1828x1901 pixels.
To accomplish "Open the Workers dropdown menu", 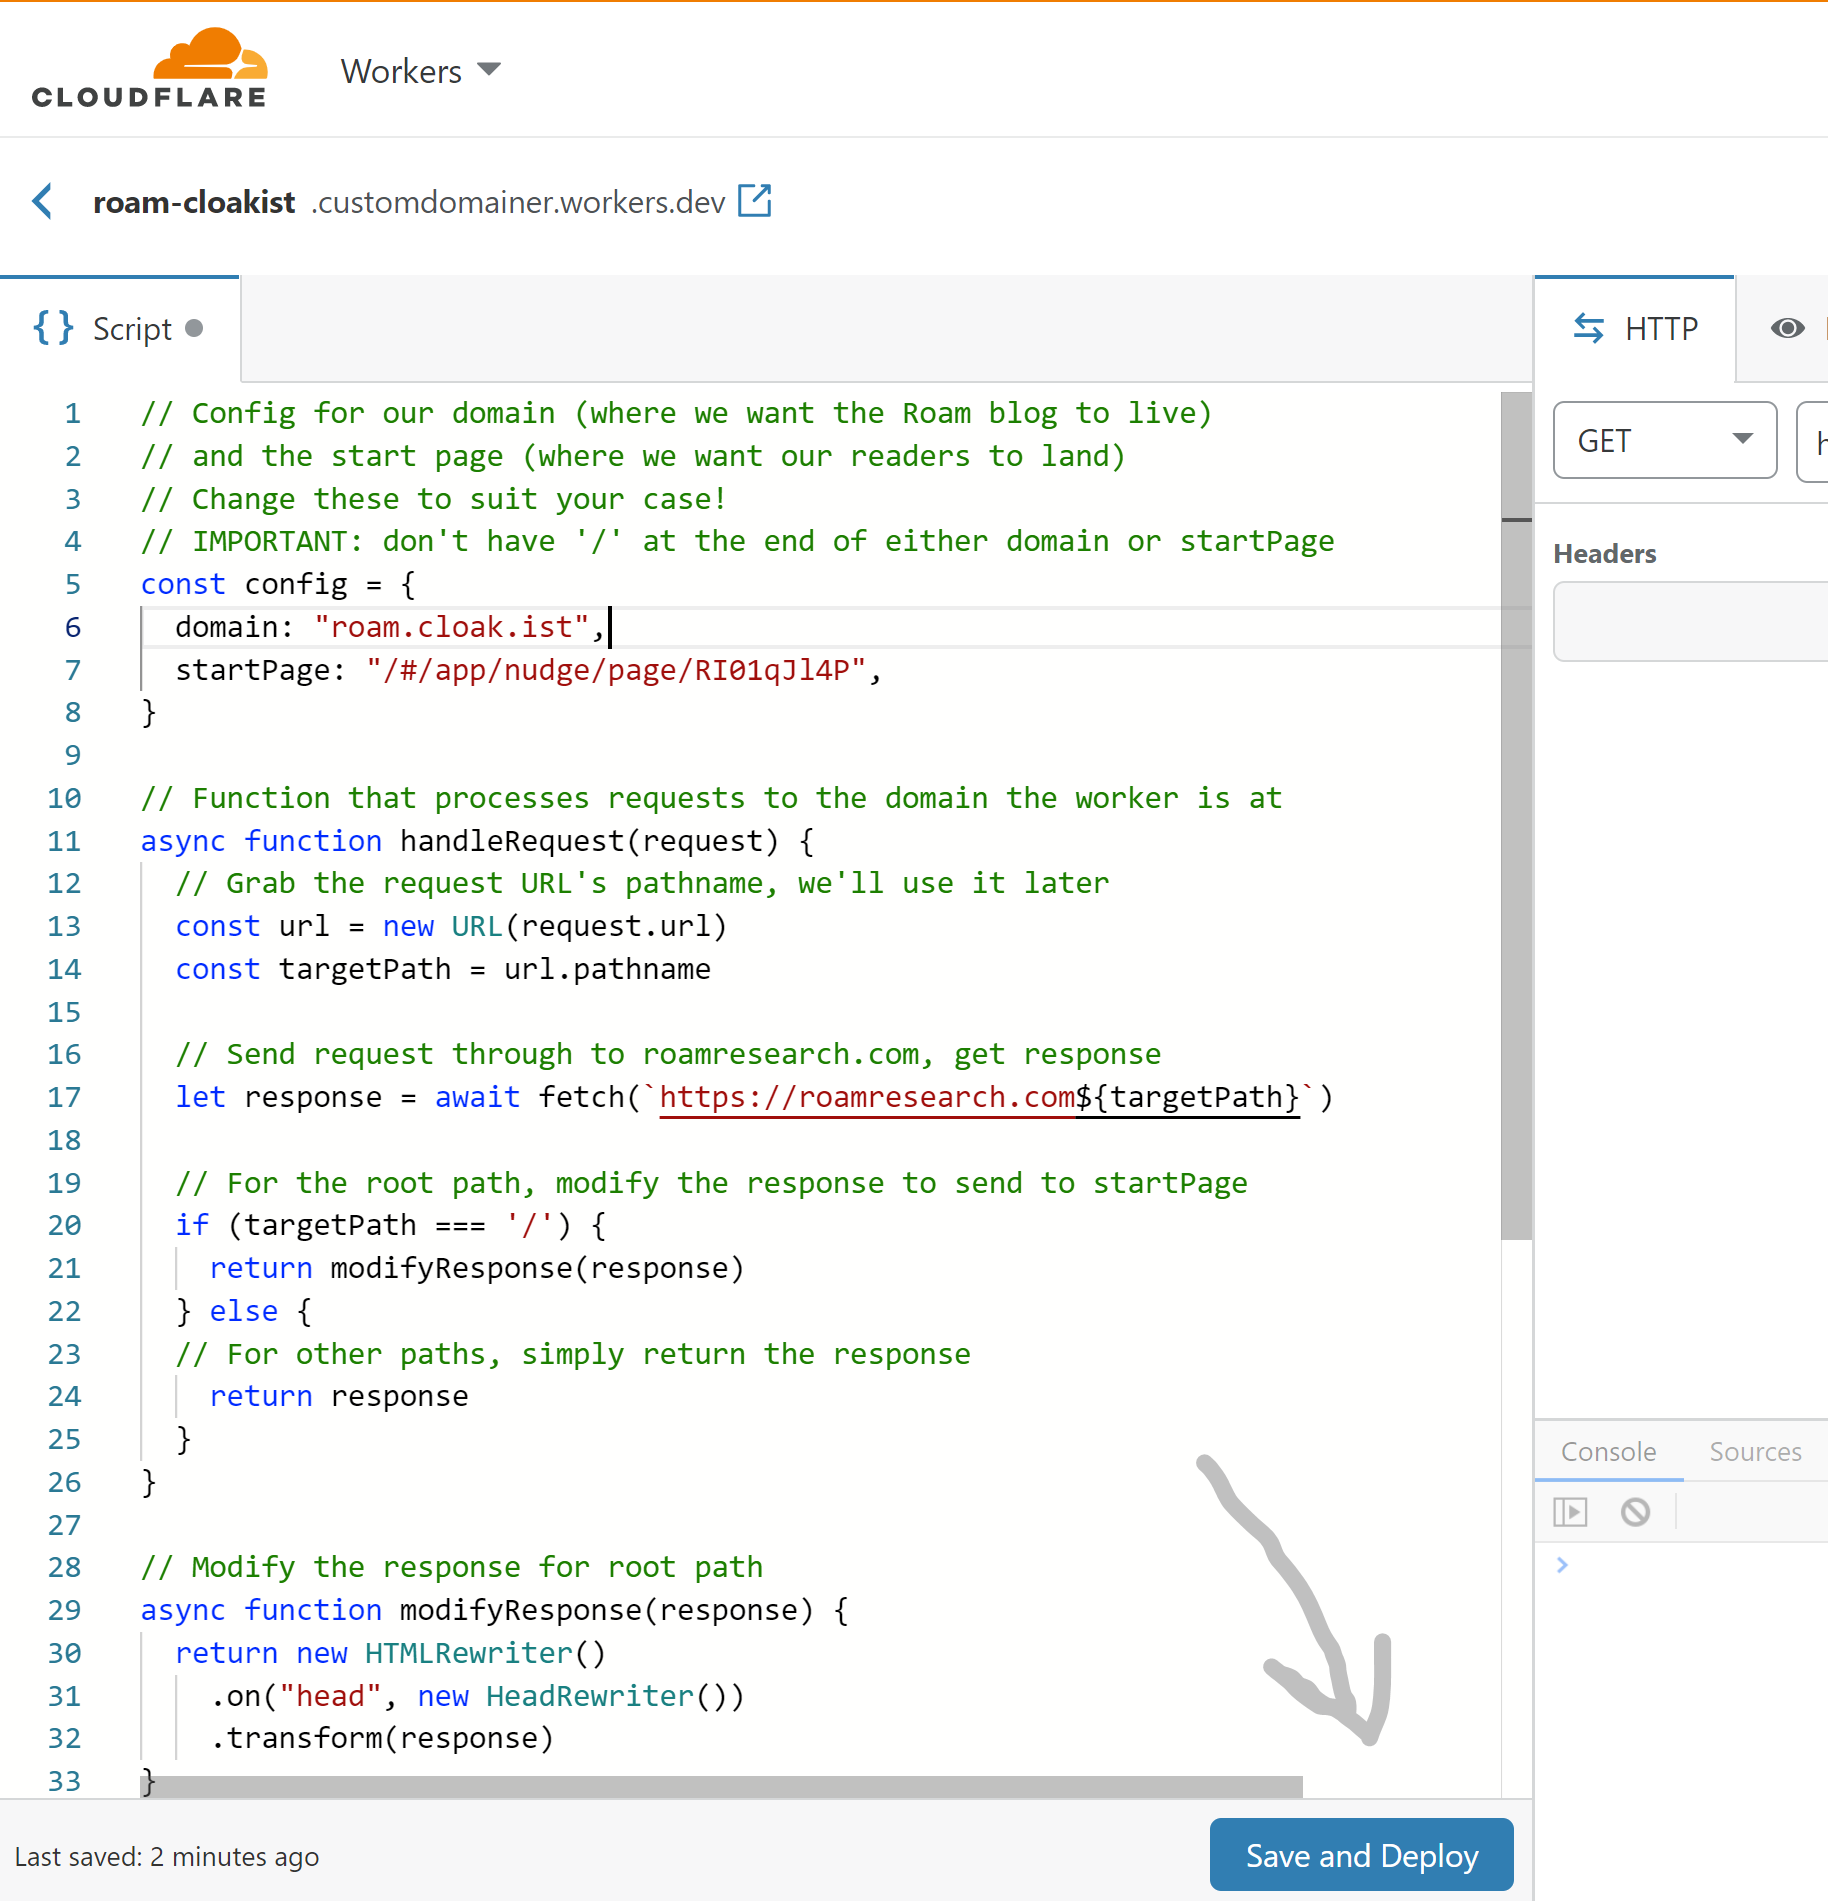I will (x=420, y=71).
